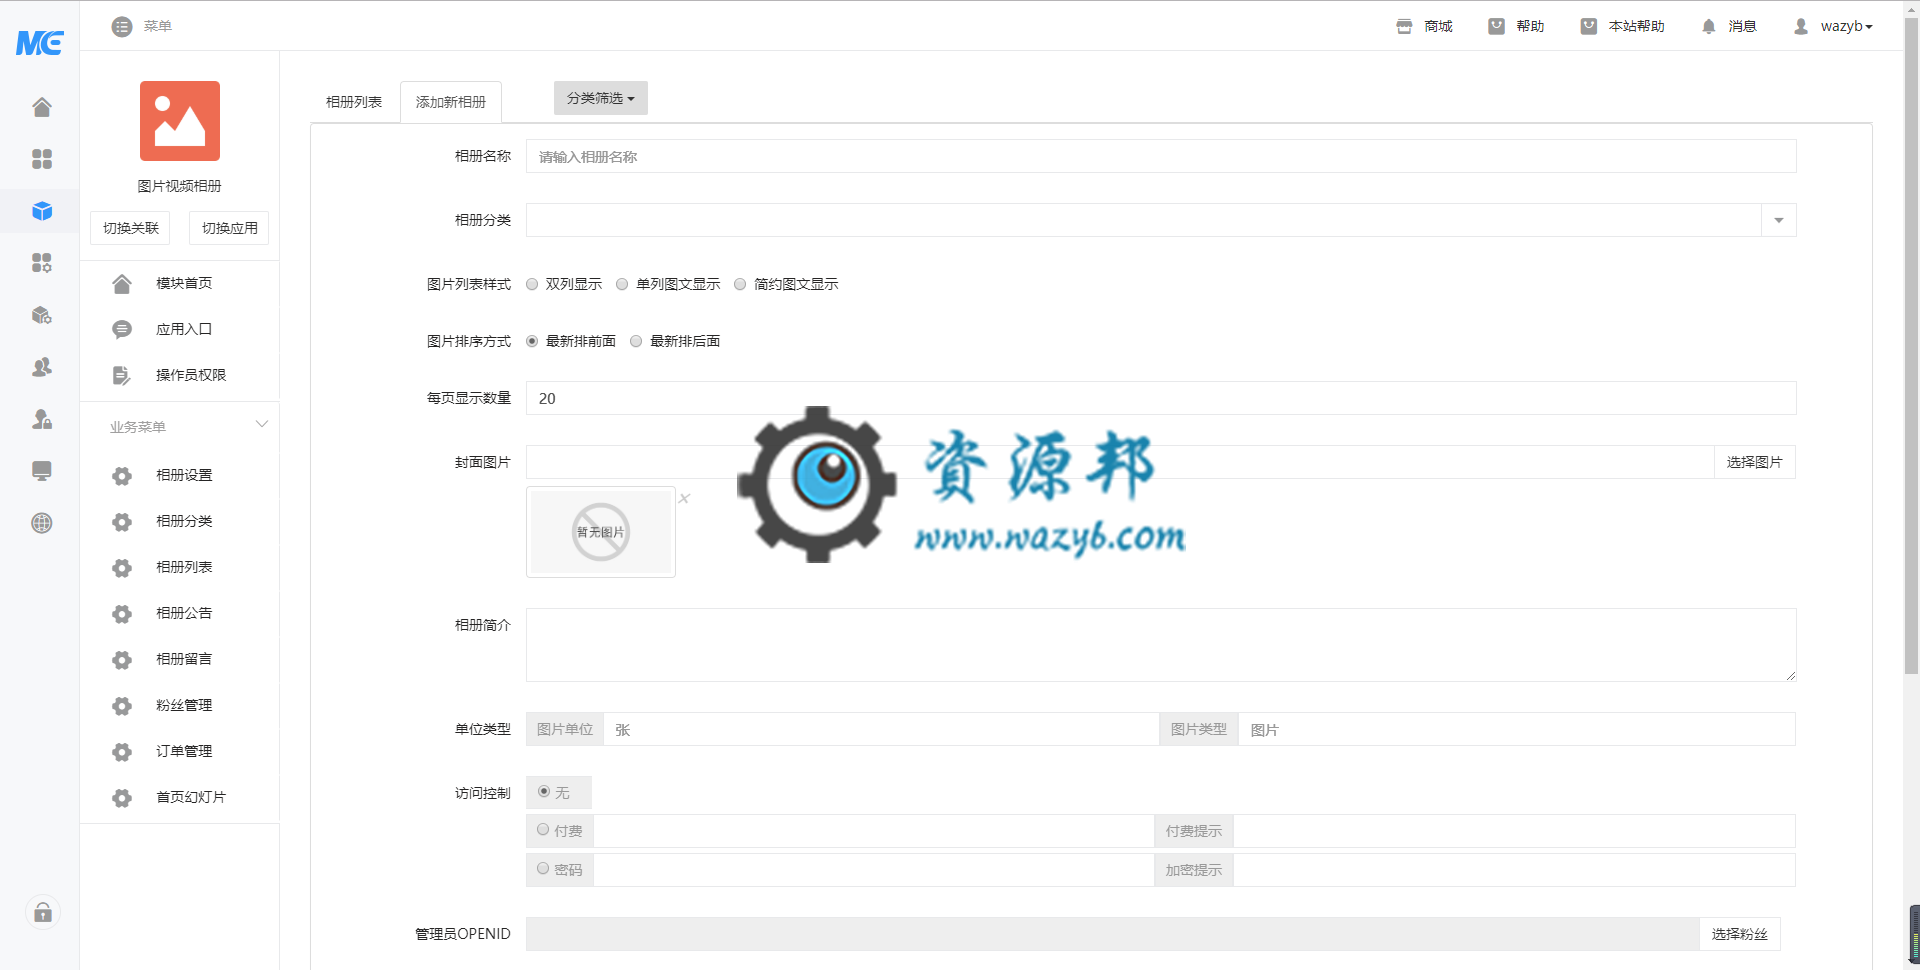Open 商城 in top bar
The width and height of the screenshot is (1920, 970).
pyautogui.click(x=1424, y=26)
